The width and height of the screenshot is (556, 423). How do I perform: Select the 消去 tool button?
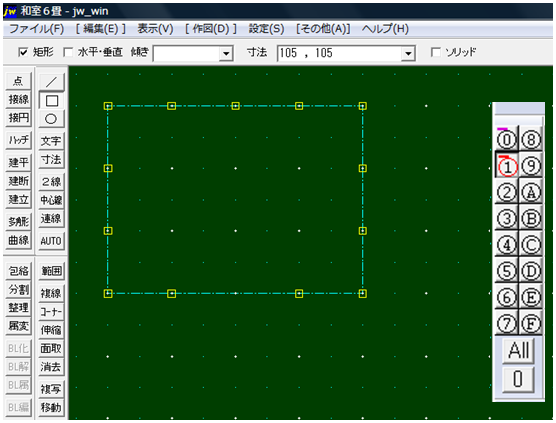point(51,367)
